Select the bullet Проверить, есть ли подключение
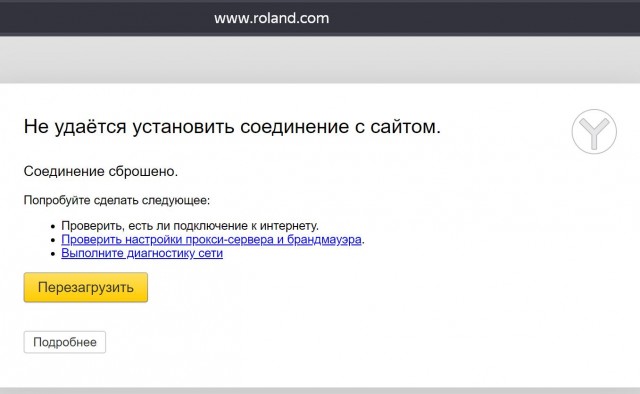640x394 pixels. coord(190,226)
